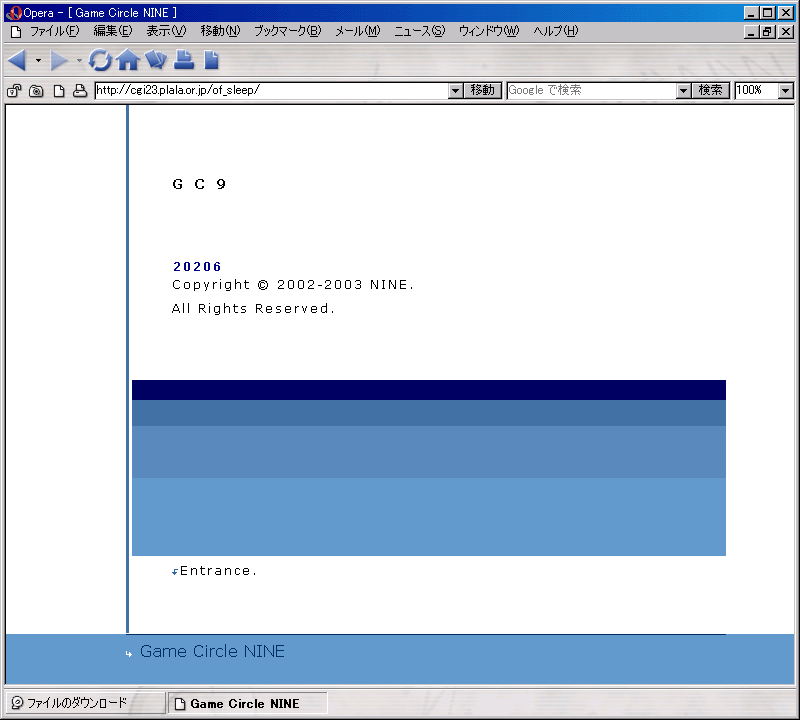Open the ウィンドウ(W) menu
This screenshot has width=800, height=720.
click(489, 31)
